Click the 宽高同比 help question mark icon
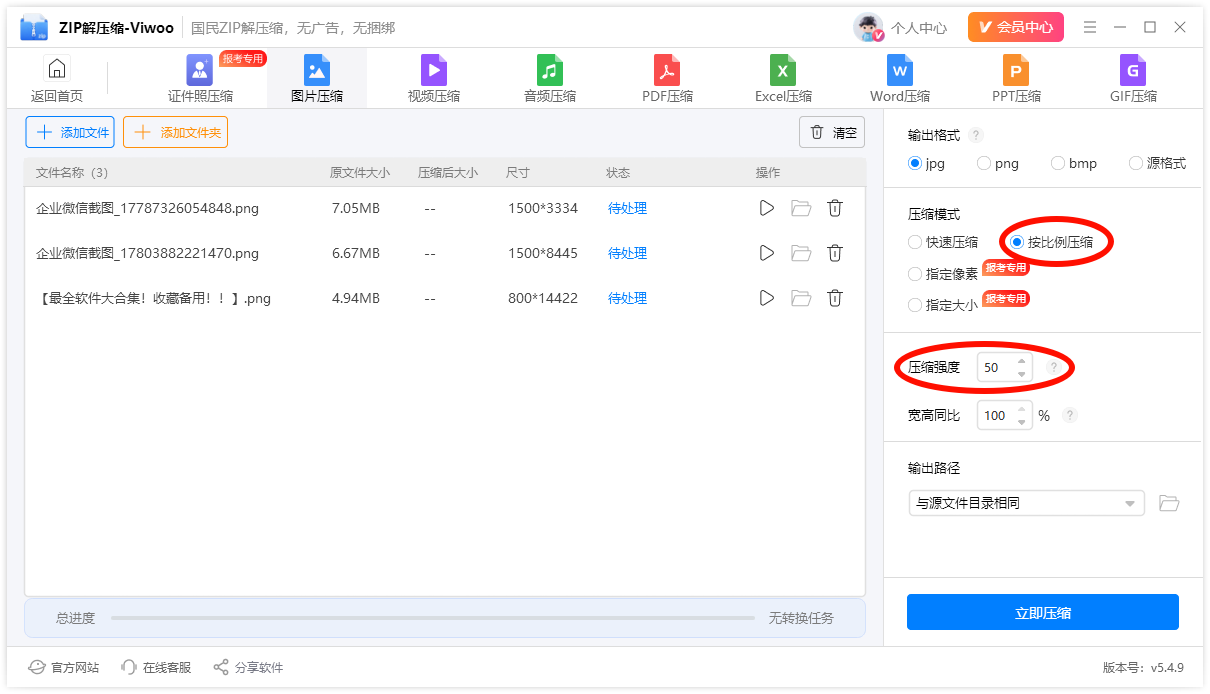Screen dimensions: 1210x694 point(1070,415)
